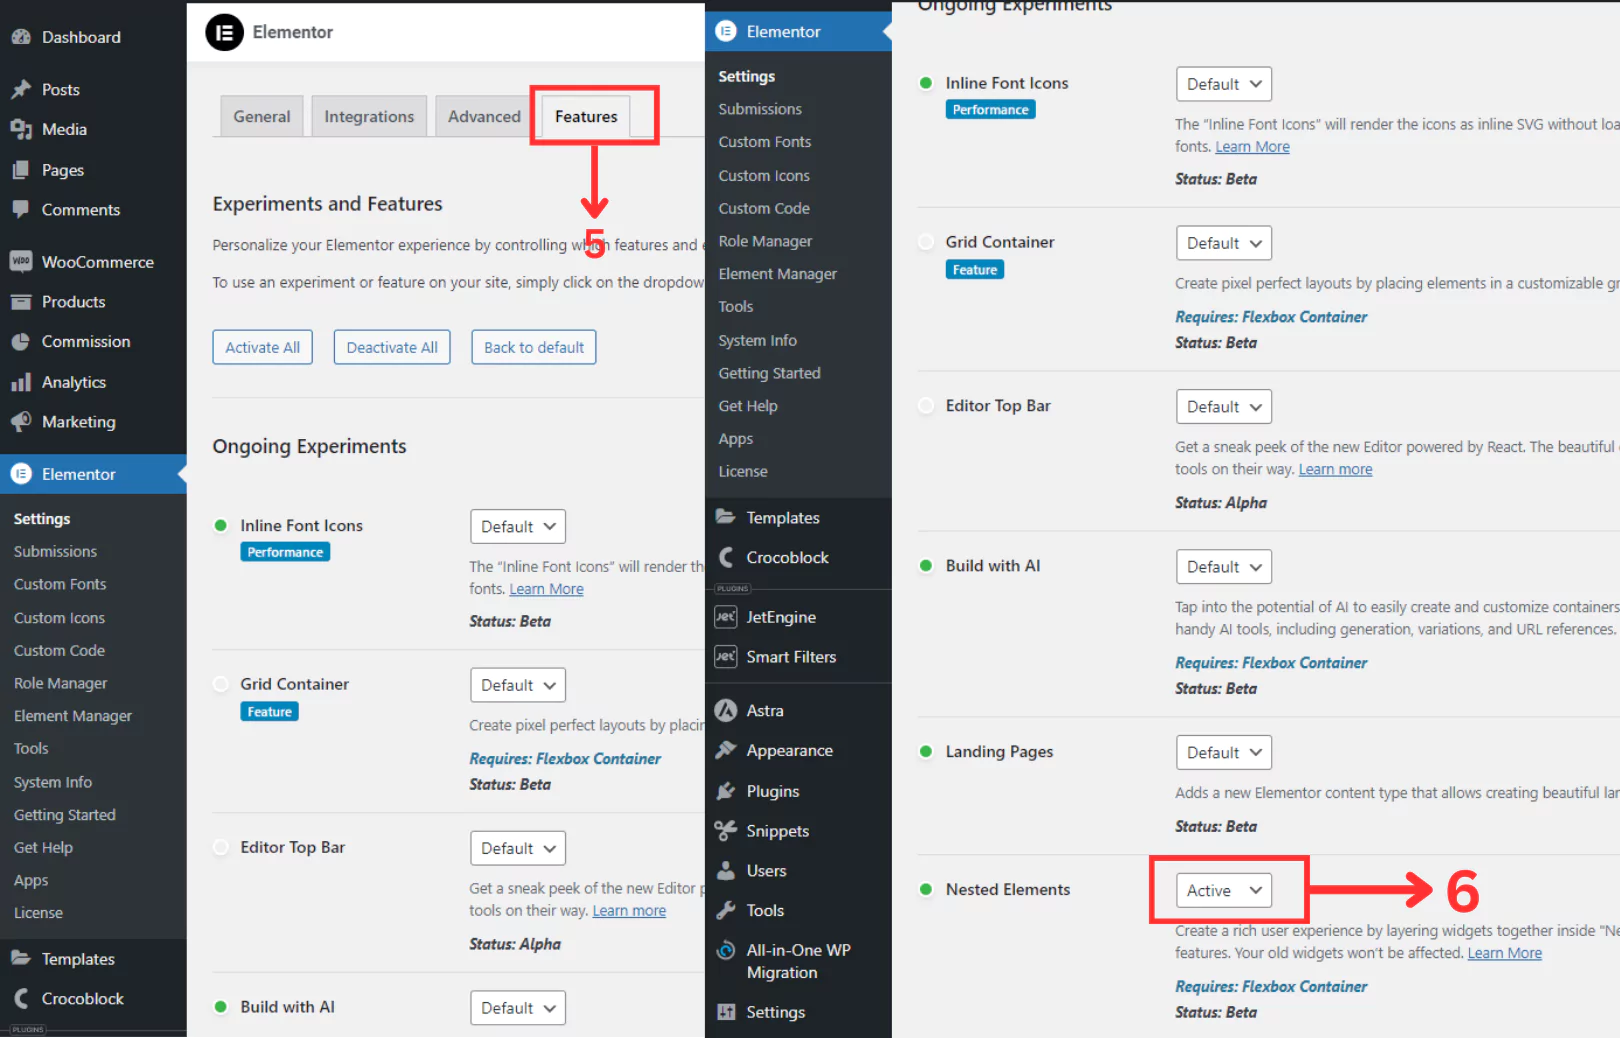
Task: Click the Posts pin icon
Action: coord(21,89)
